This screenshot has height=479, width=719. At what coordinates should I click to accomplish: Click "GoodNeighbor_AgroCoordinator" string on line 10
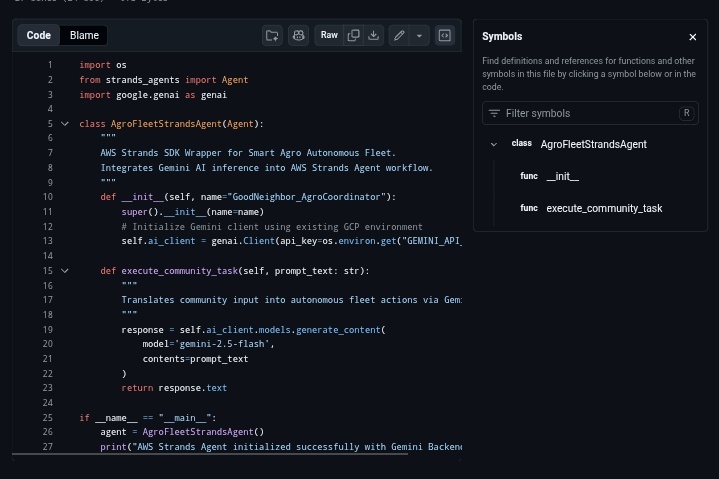307,197
